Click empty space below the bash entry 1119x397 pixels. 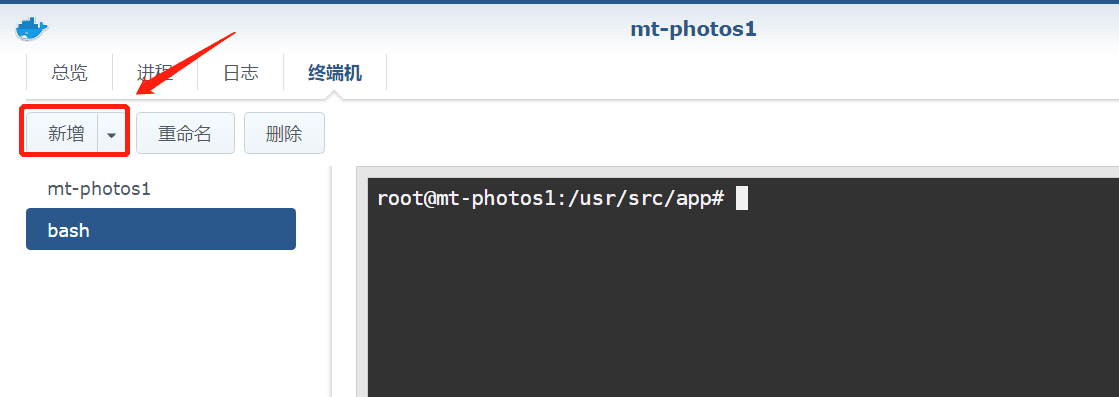[161, 321]
